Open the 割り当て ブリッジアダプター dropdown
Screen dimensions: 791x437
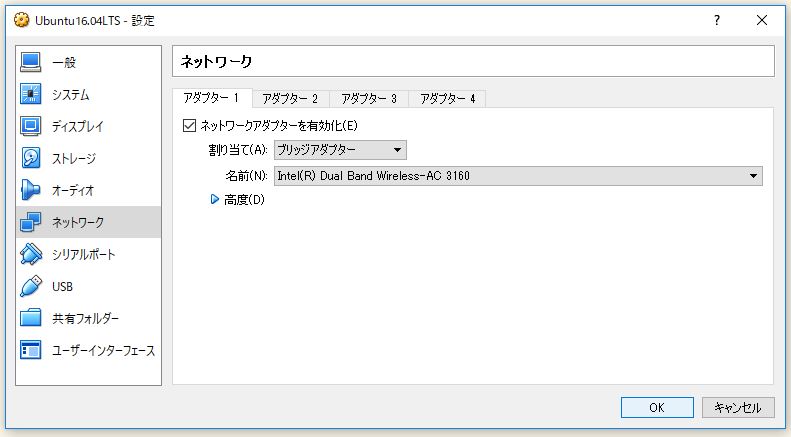click(x=340, y=150)
